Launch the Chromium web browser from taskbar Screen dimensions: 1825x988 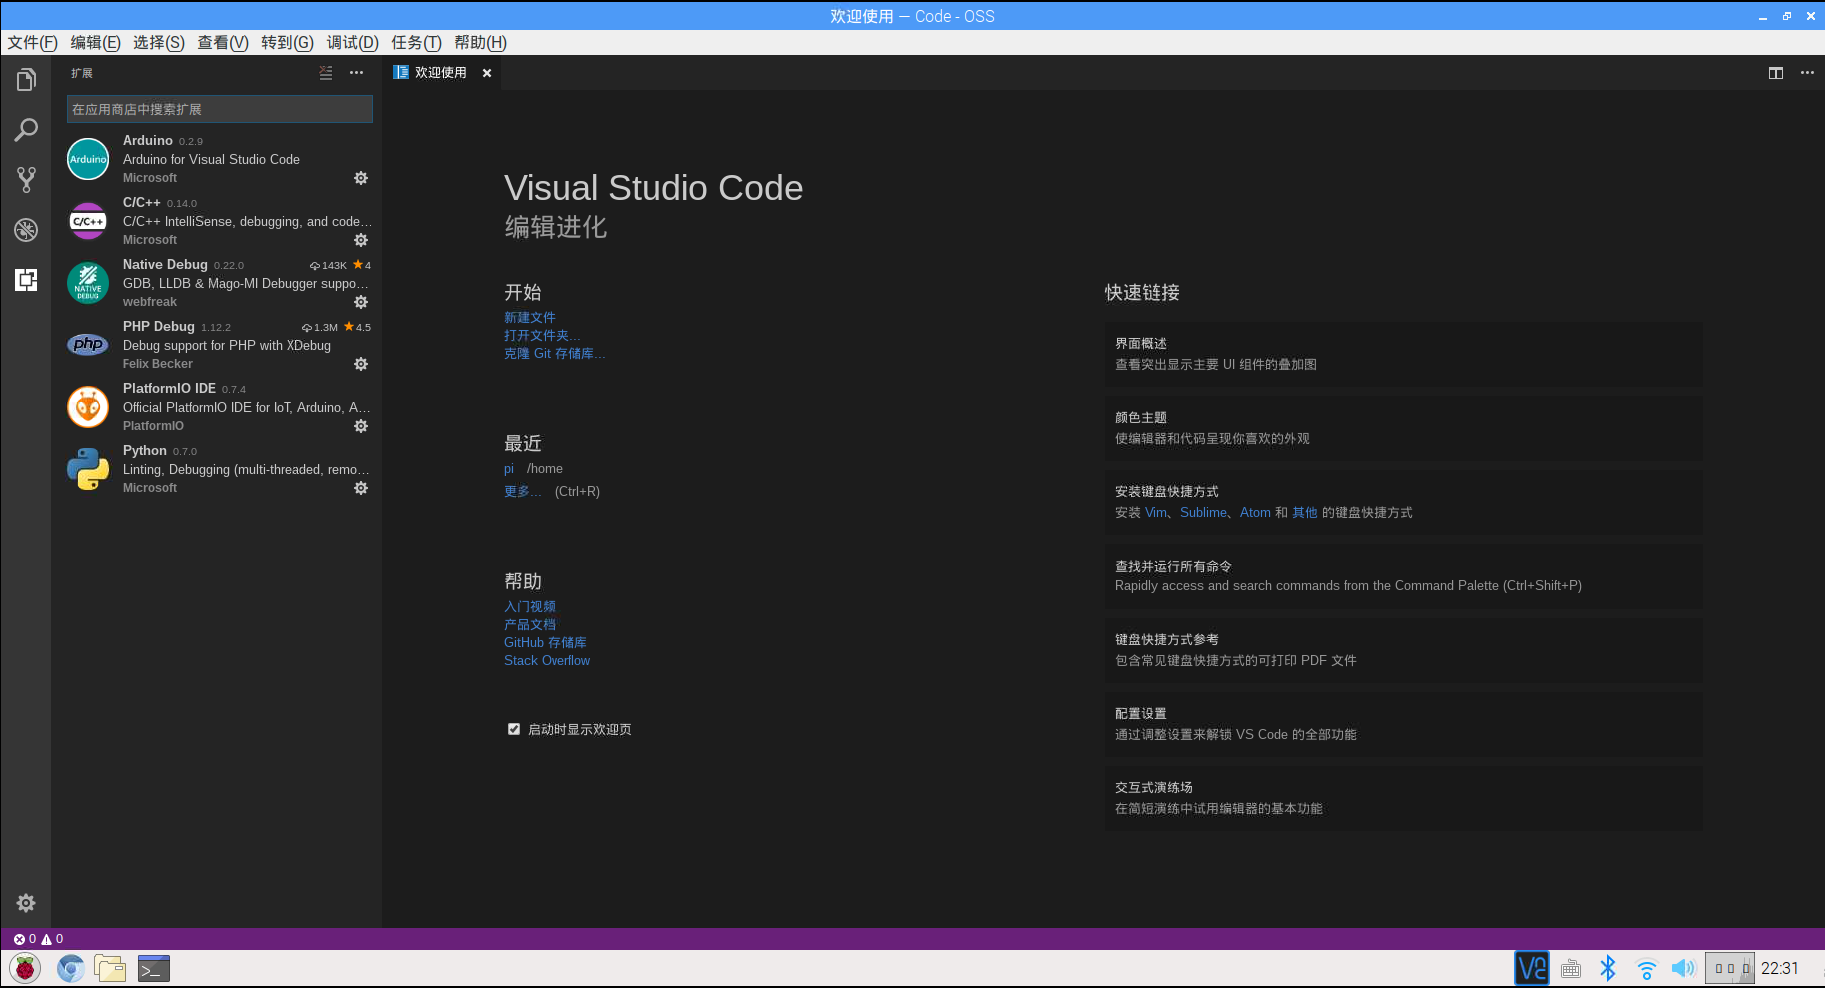[70, 968]
